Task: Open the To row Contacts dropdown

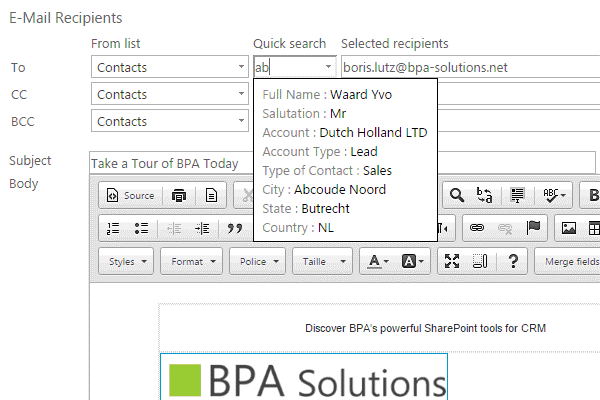Action: click(x=170, y=67)
